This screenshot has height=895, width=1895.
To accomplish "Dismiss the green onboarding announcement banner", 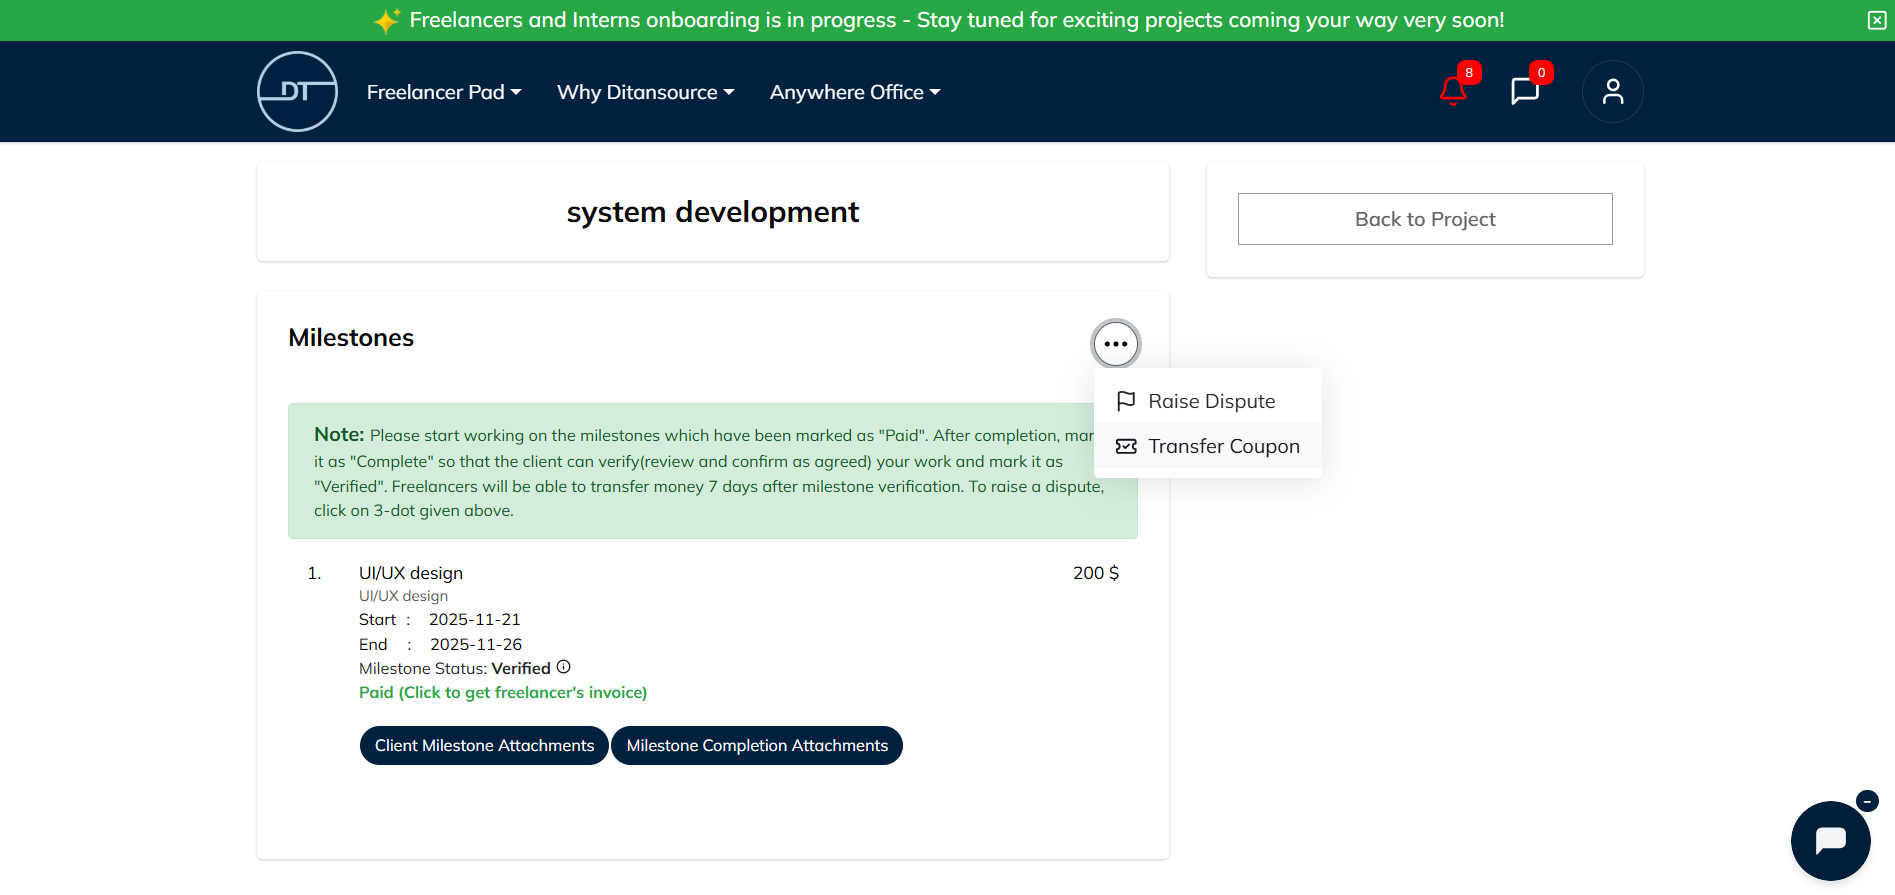I will pos(1877,21).
